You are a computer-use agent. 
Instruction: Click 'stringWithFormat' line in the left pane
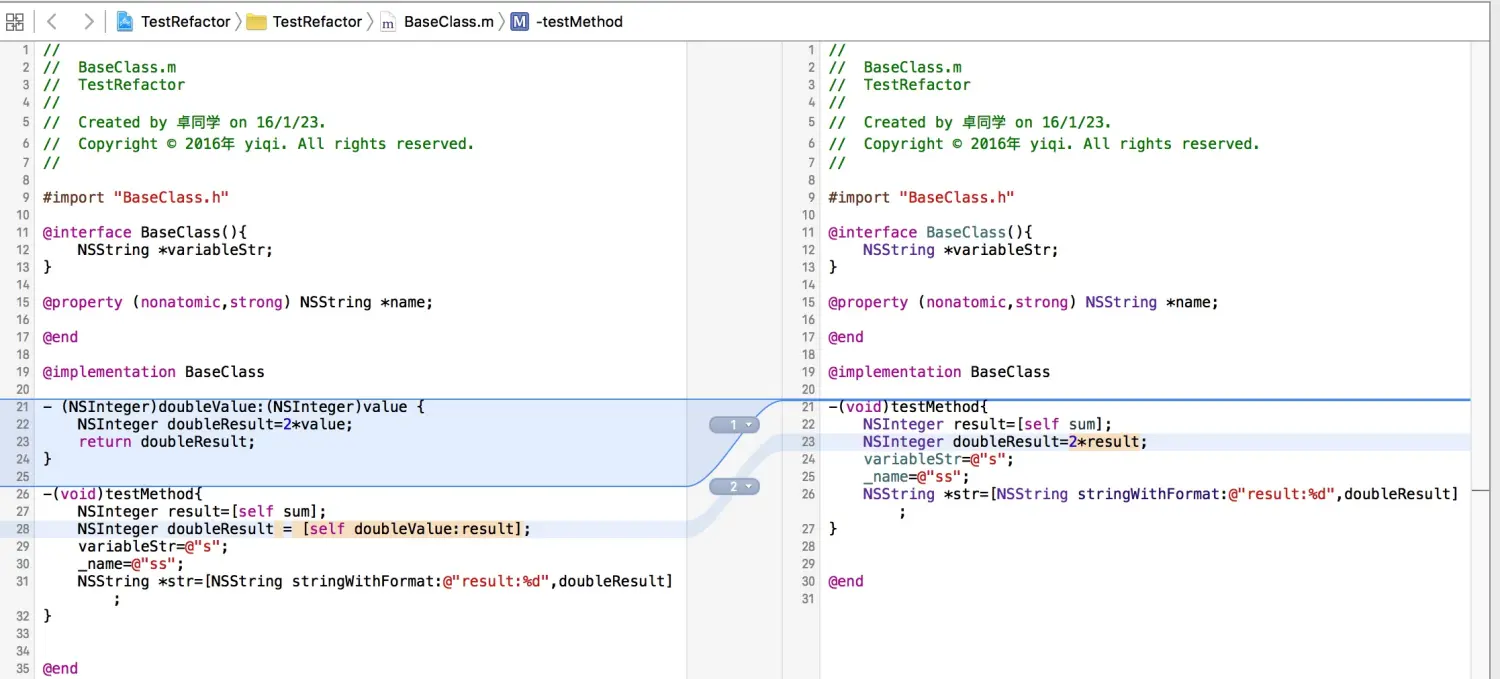click(x=375, y=581)
